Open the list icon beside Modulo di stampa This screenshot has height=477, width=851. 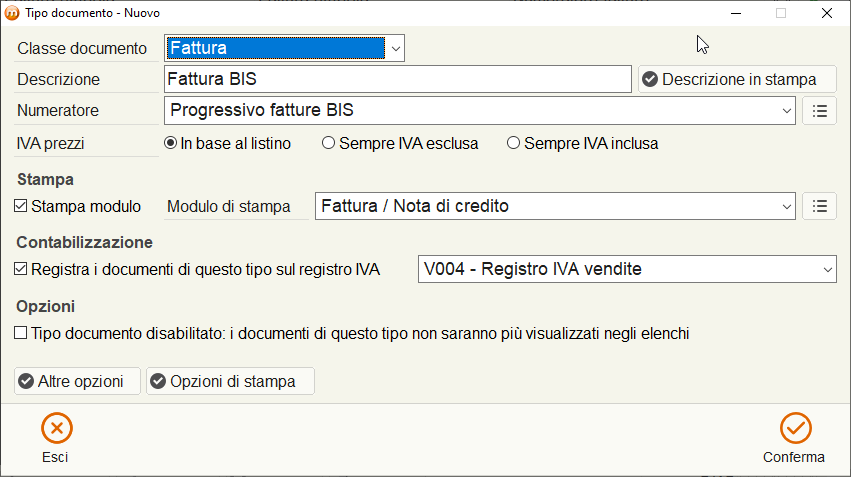(x=819, y=206)
